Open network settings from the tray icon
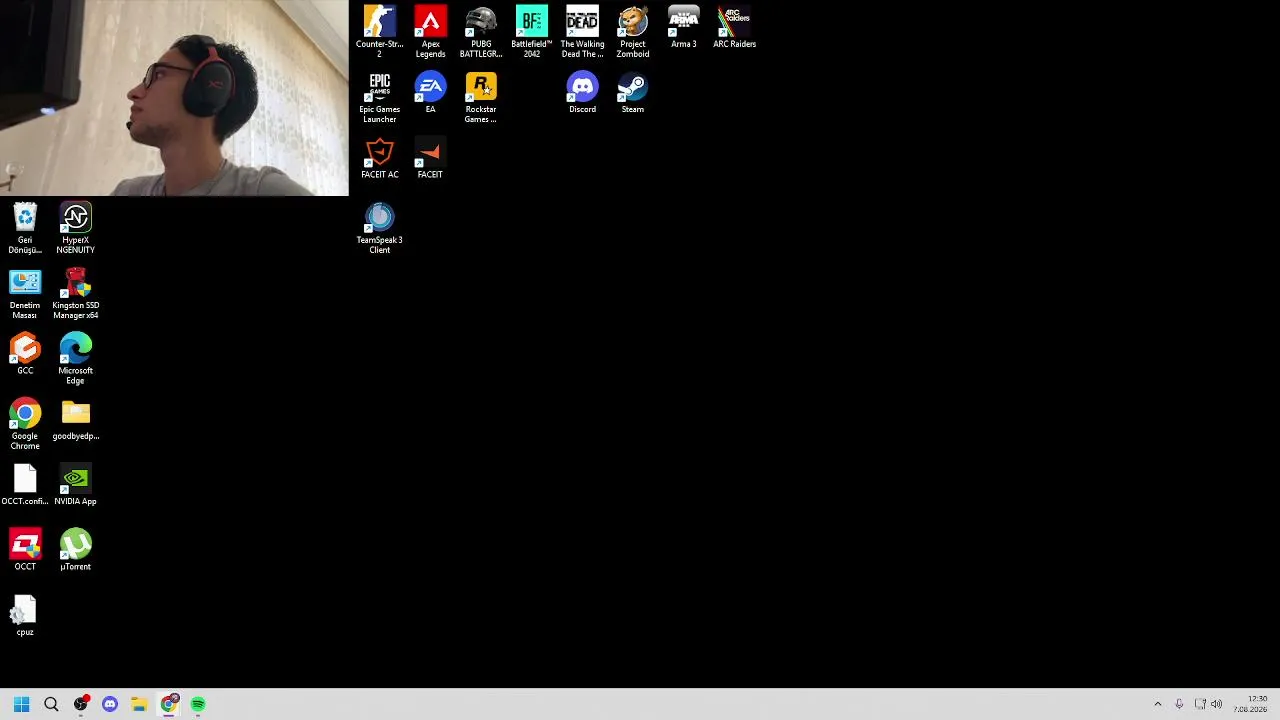The width and height of the screenshot is (1280, 720). [1200, 704]
